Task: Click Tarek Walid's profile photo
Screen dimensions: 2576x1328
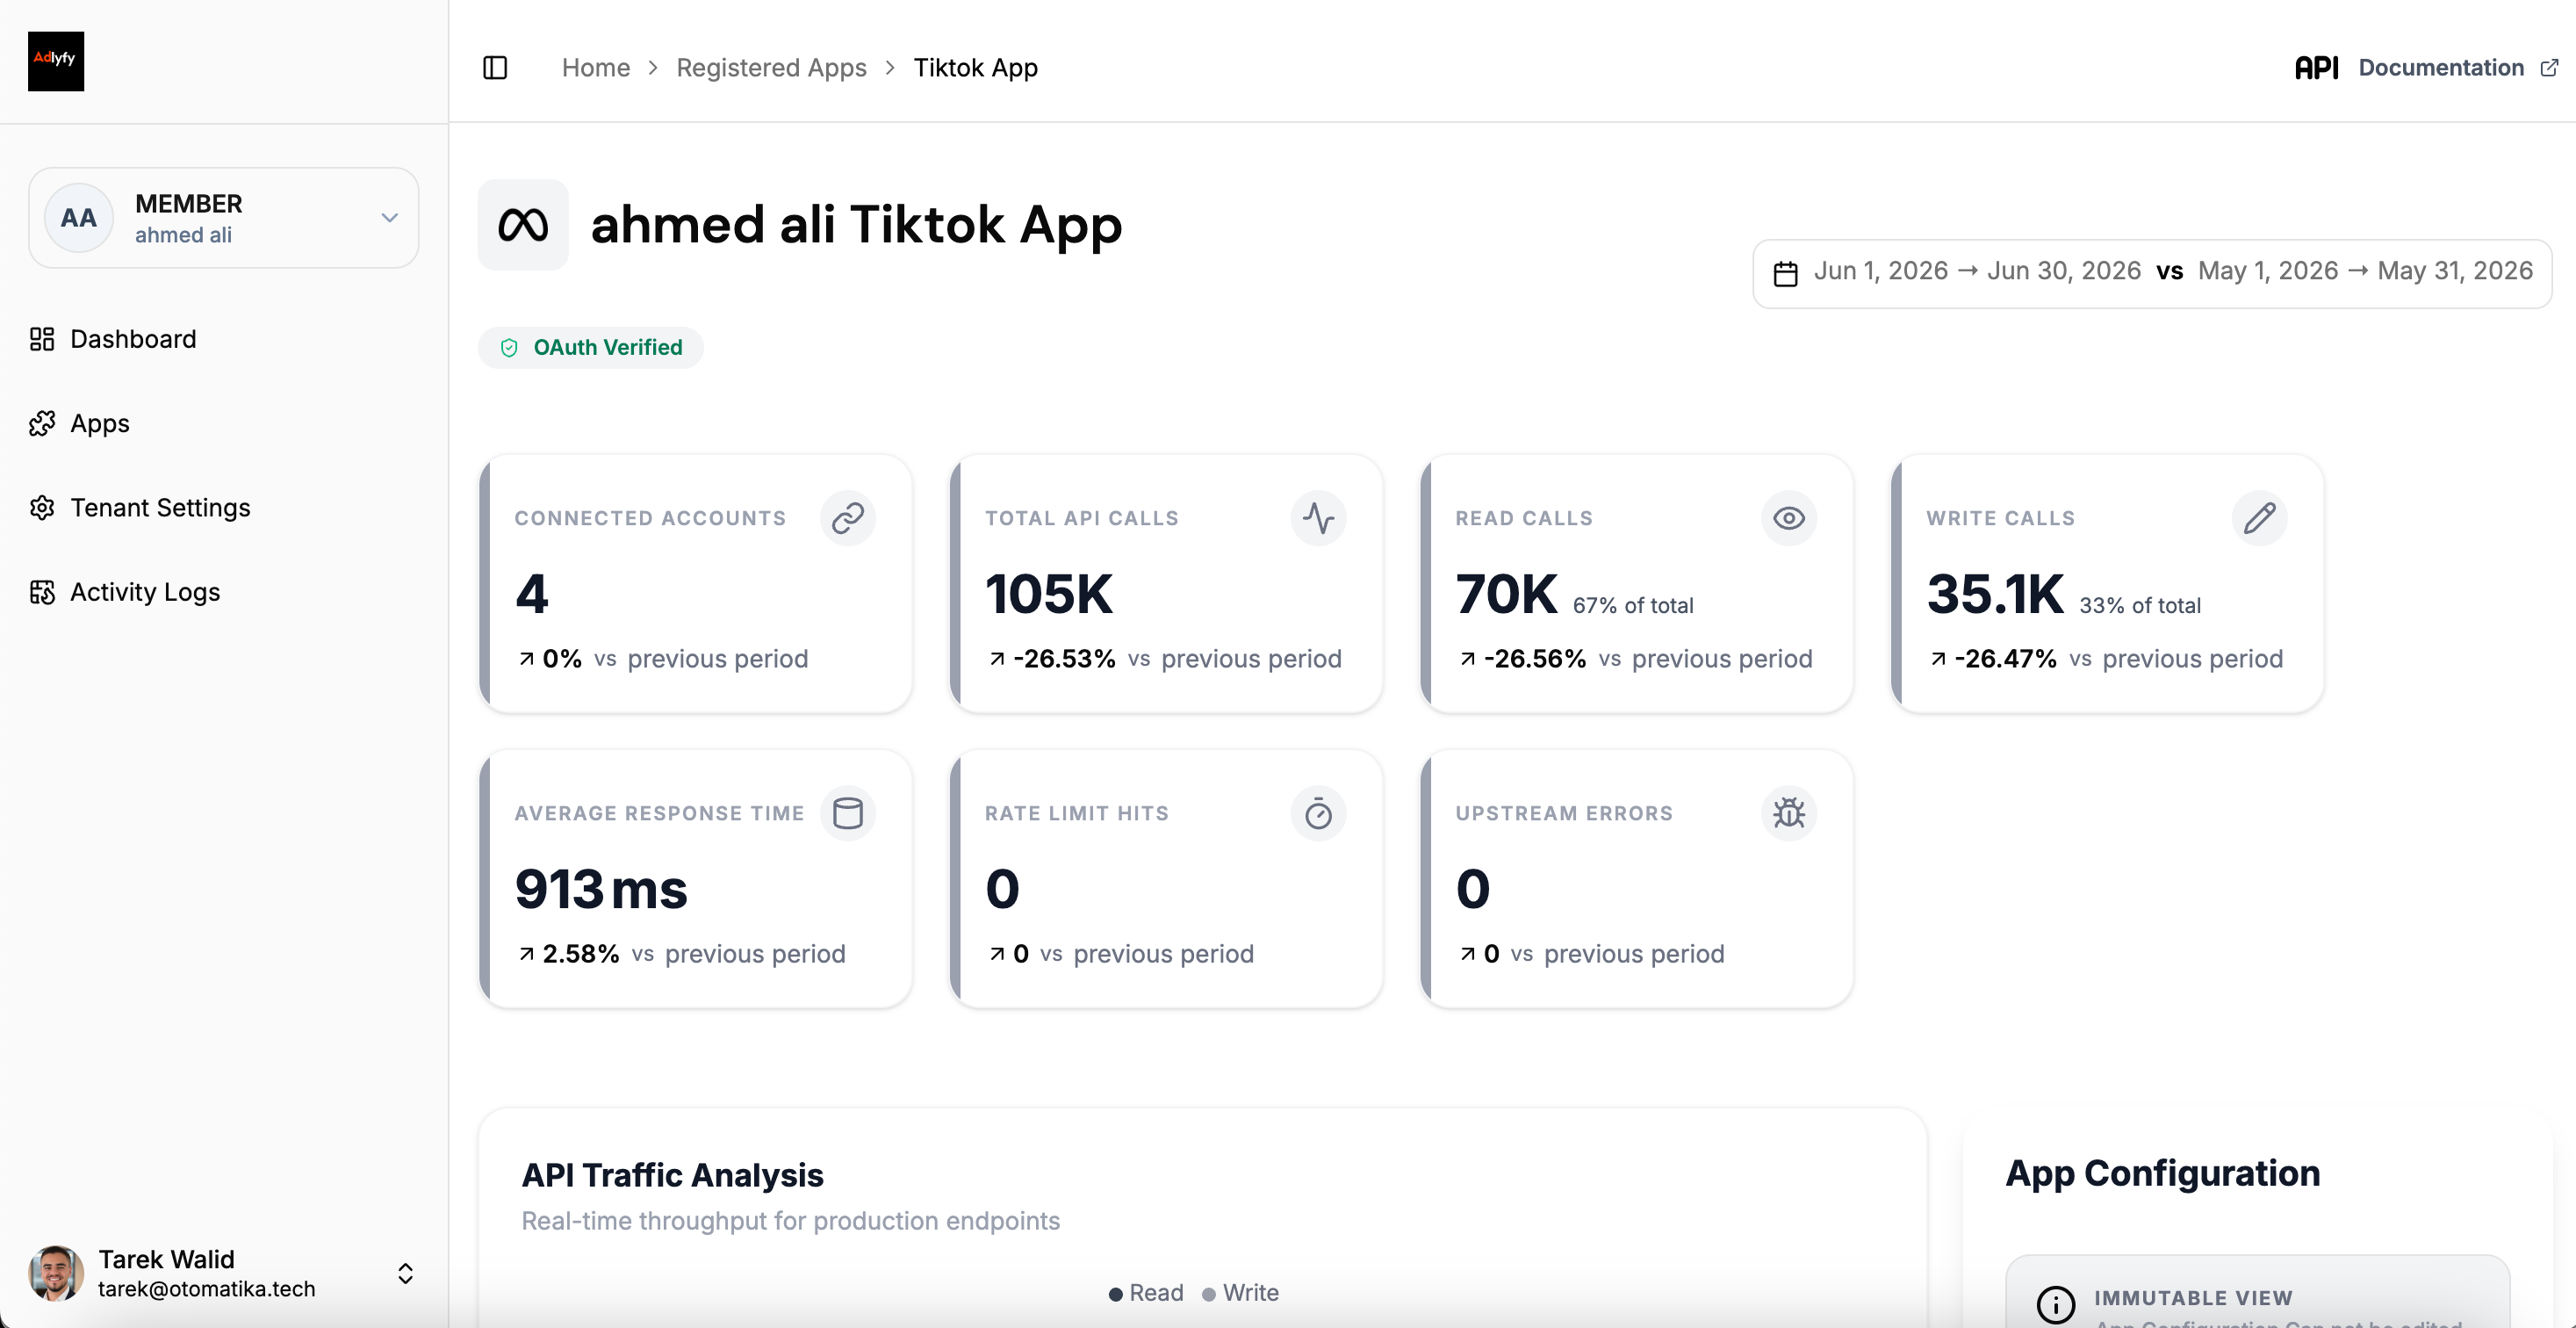Action: tap(56, 1273)
